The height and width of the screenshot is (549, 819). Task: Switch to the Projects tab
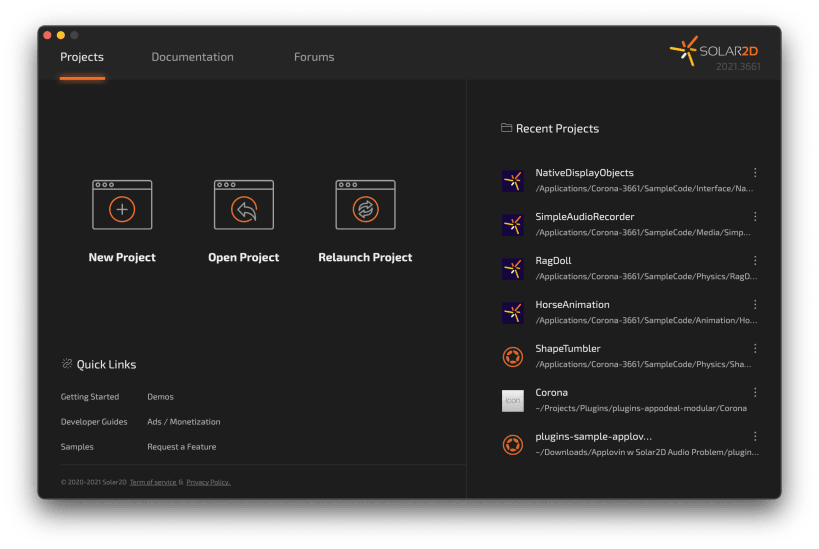(x=82, y=57)
